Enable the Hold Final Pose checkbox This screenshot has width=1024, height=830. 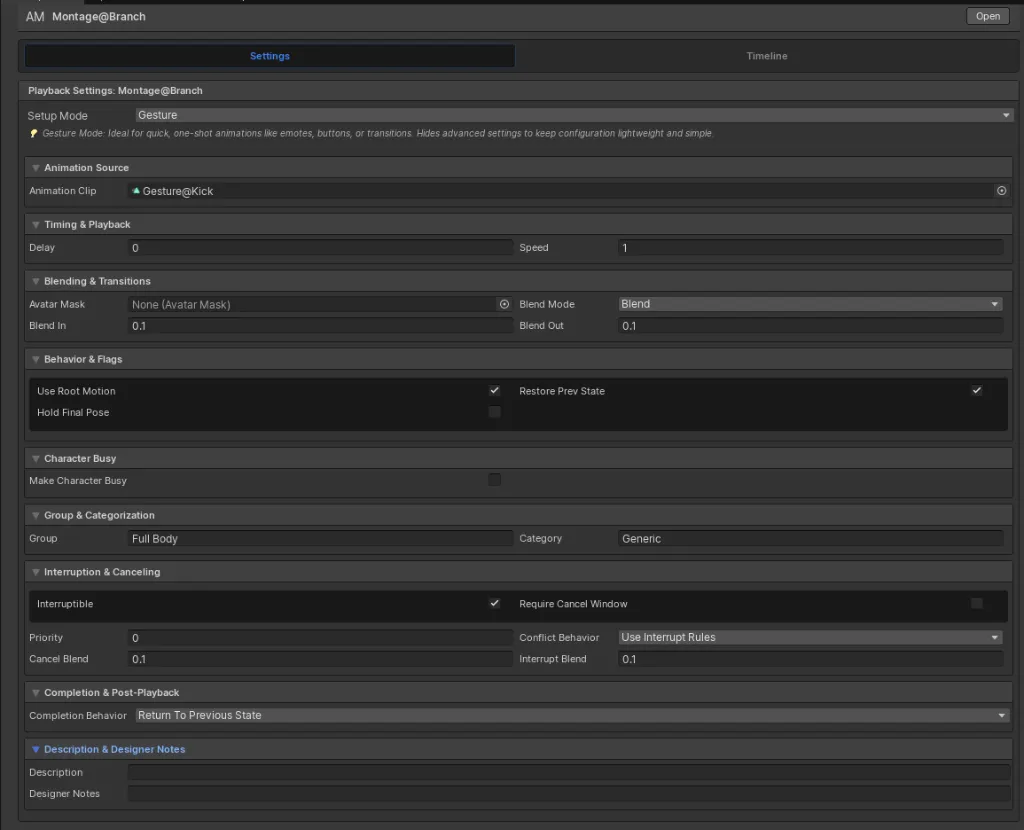pos(494,412)
